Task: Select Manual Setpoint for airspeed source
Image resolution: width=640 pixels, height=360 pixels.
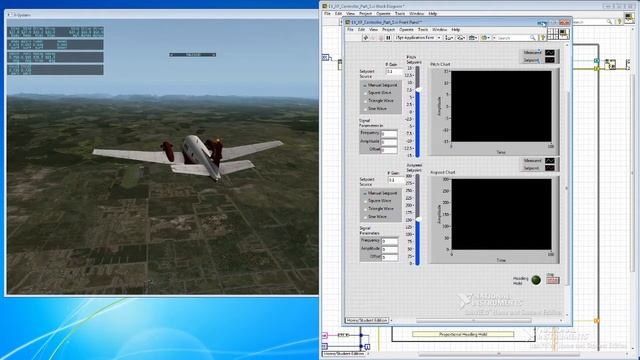Action: coord(380,193)
